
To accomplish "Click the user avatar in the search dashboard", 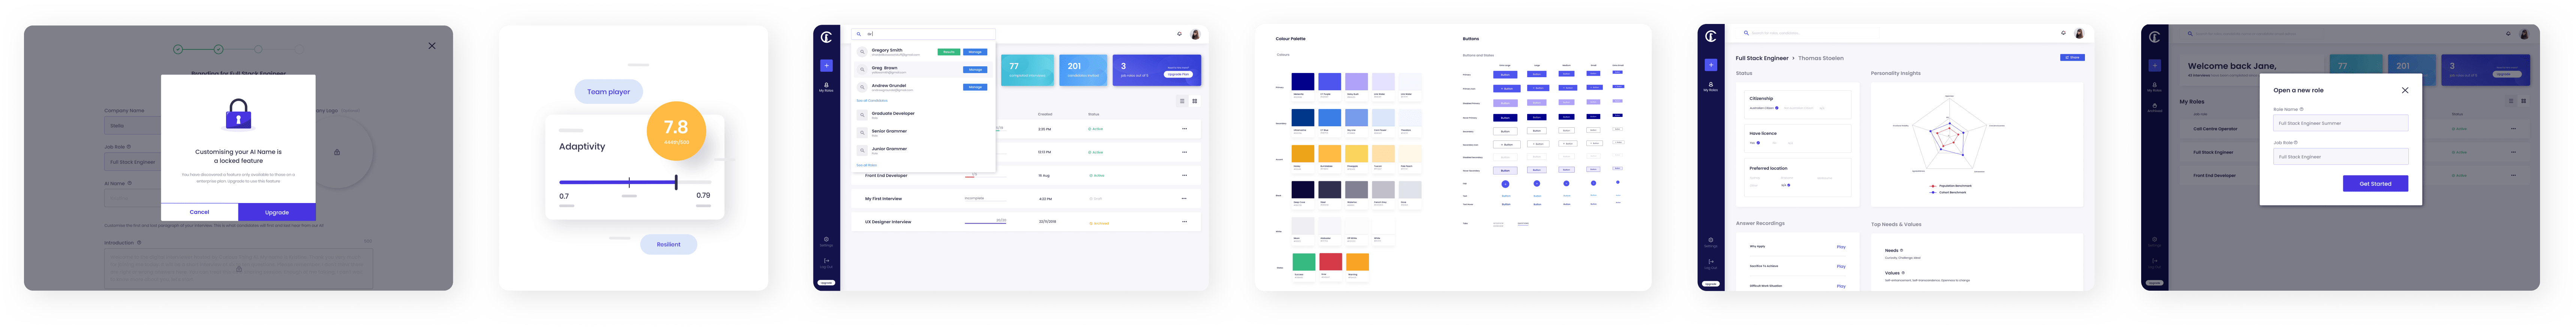I will click(x=1195, y=35).
